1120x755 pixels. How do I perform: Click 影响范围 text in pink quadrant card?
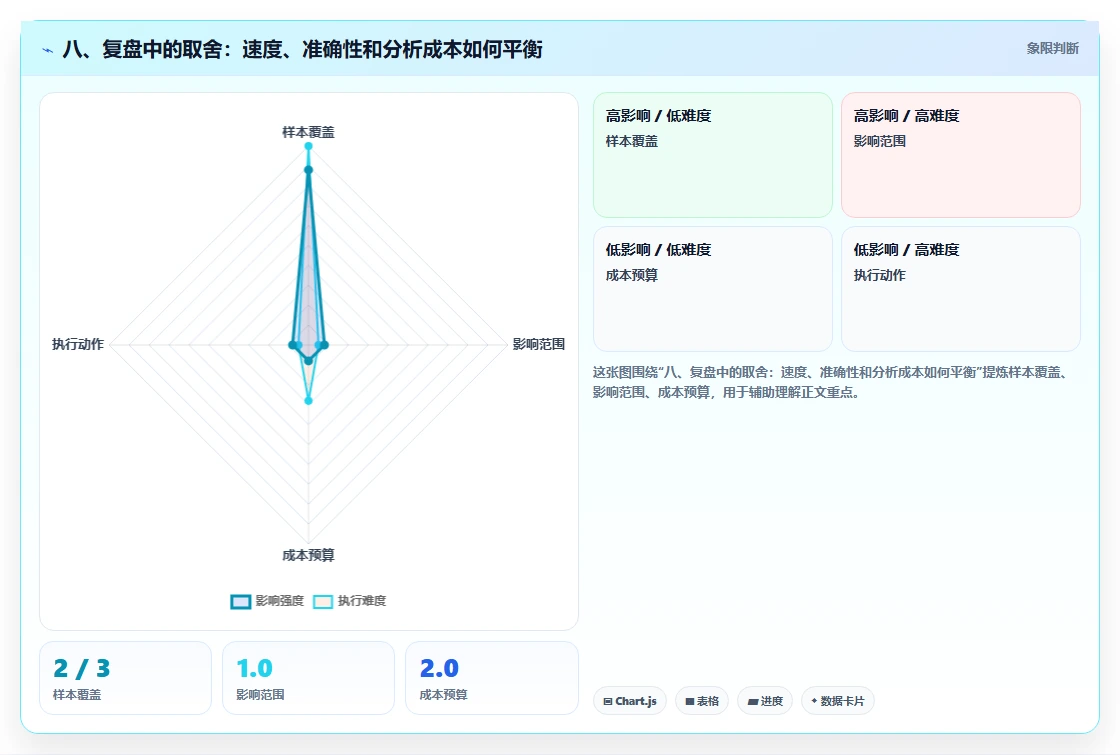(879, 141)
